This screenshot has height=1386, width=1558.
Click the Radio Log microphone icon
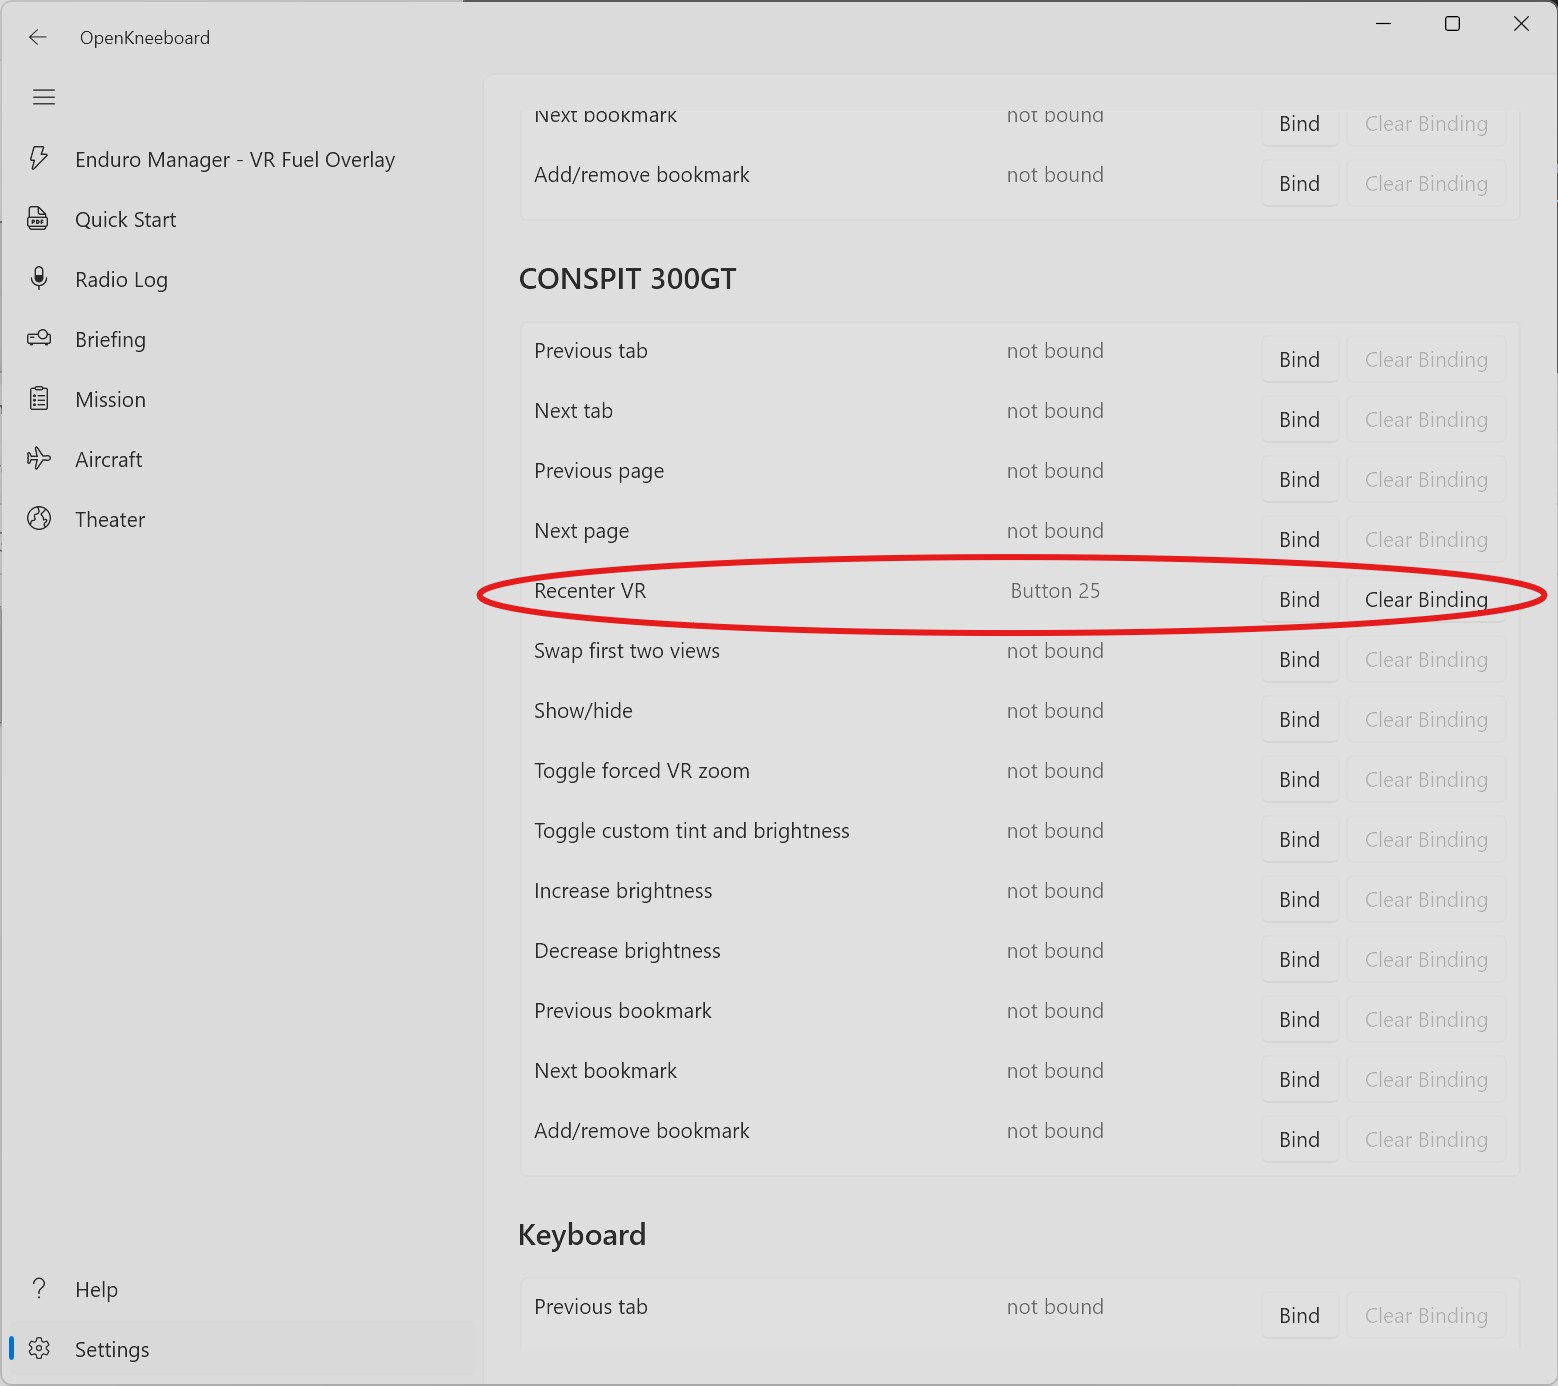pos(39,279)
